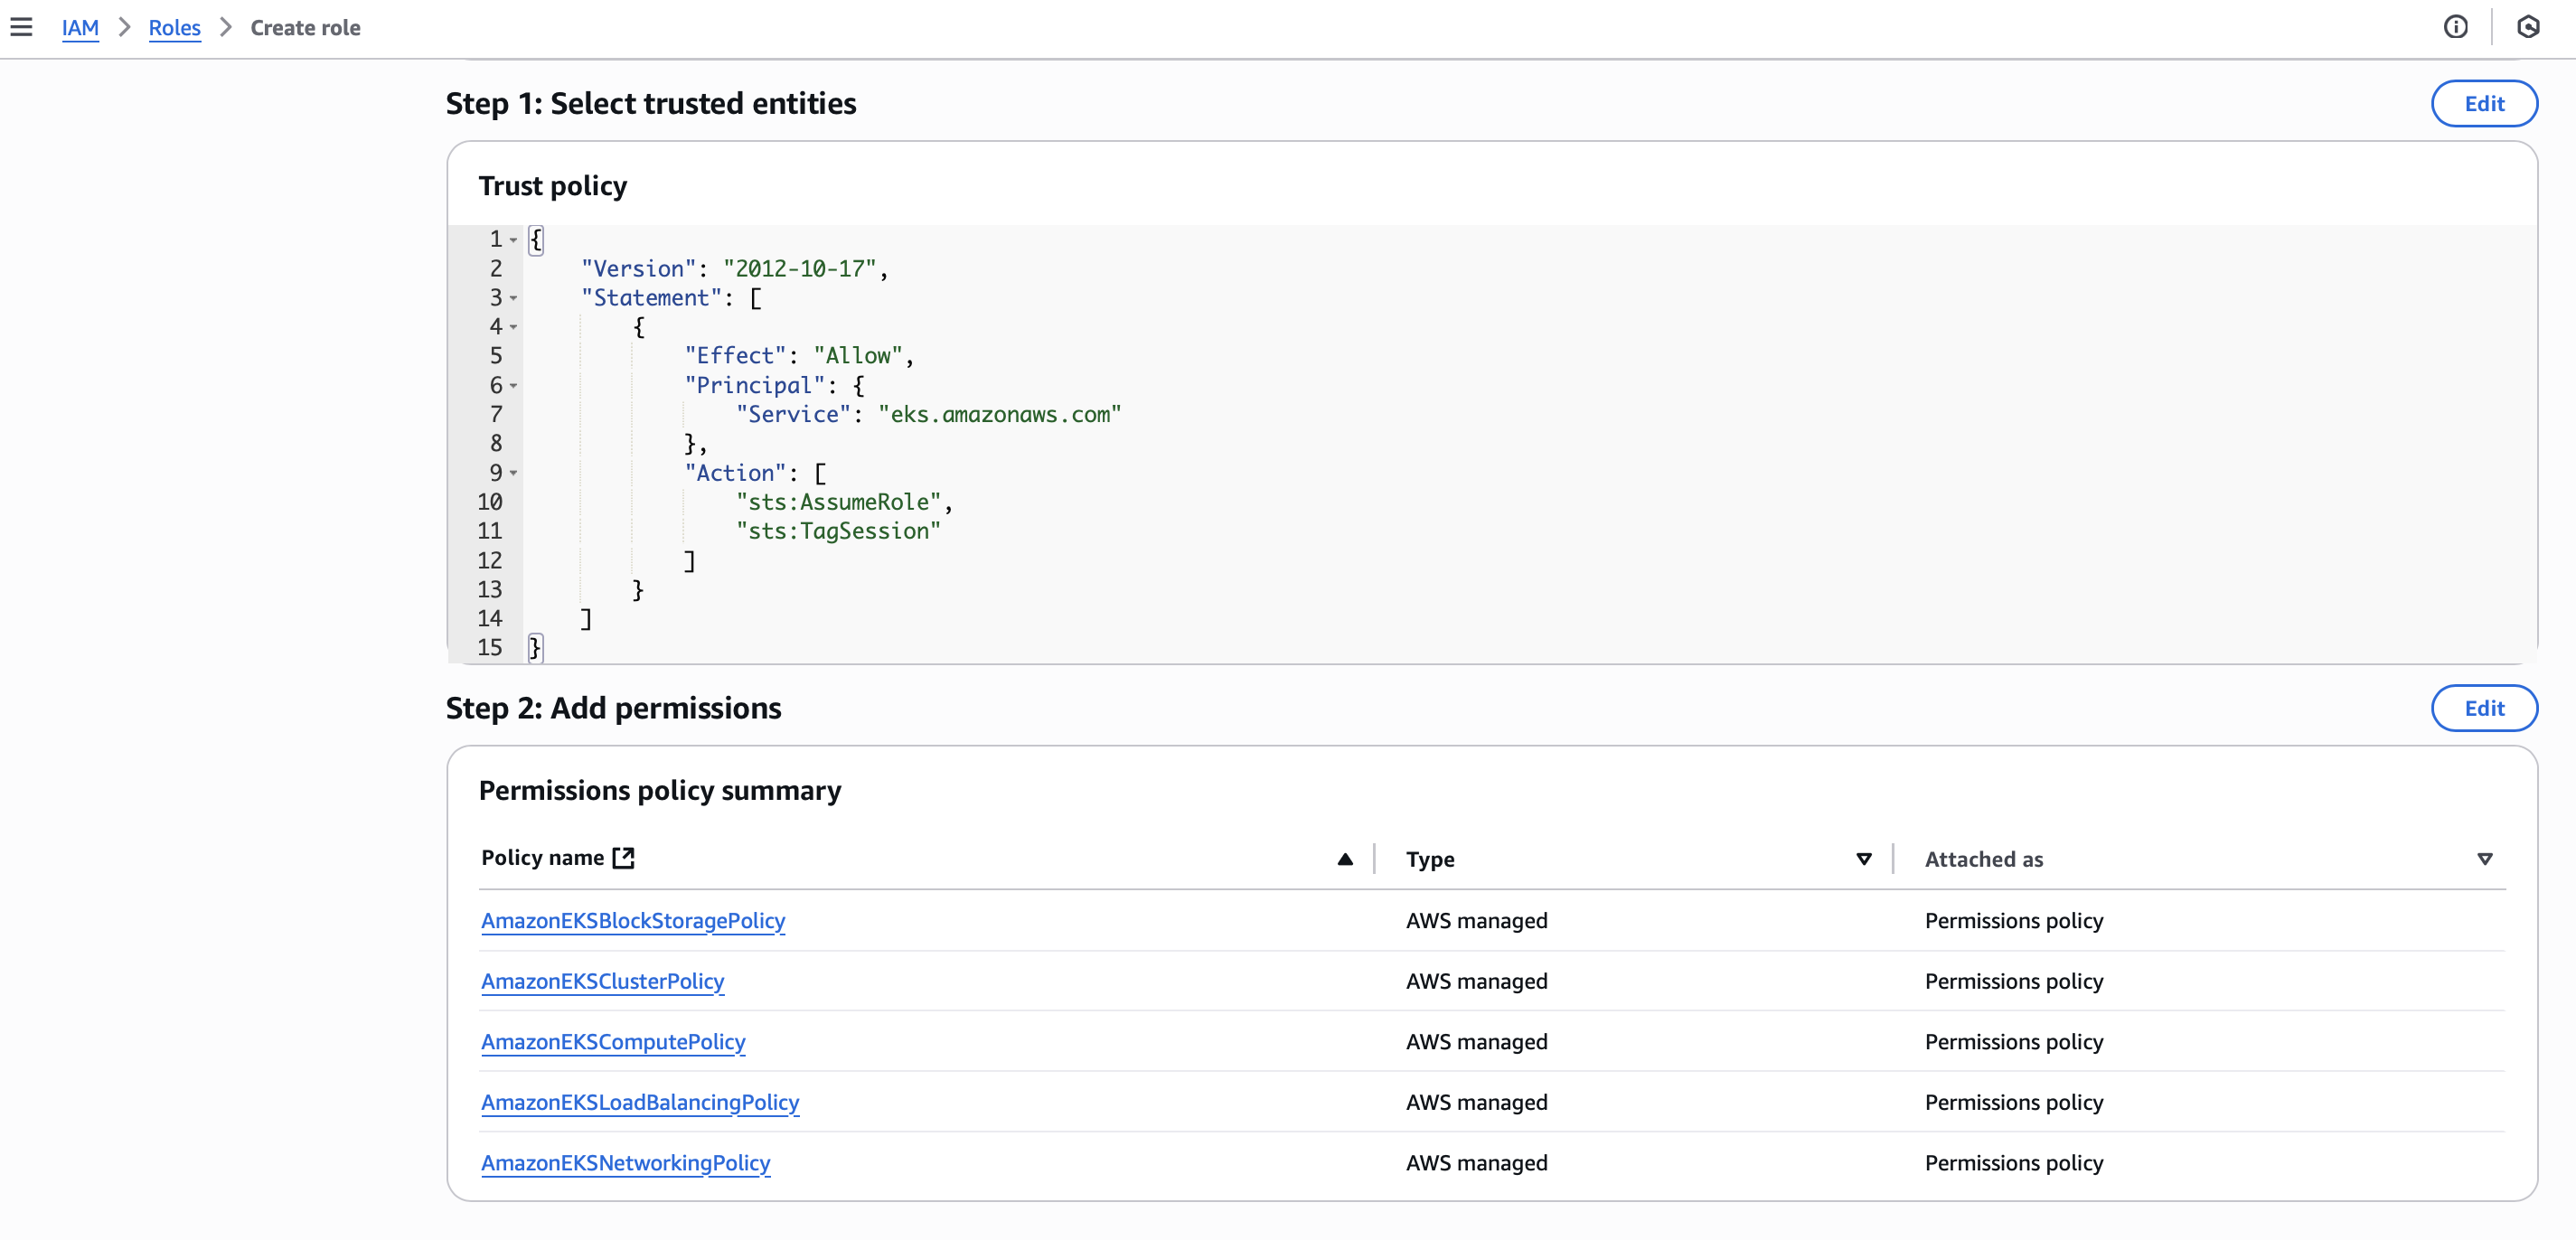Go to IAM breadcrumb
Viewport: 2576px width, 1240px height.
[80, 28]
